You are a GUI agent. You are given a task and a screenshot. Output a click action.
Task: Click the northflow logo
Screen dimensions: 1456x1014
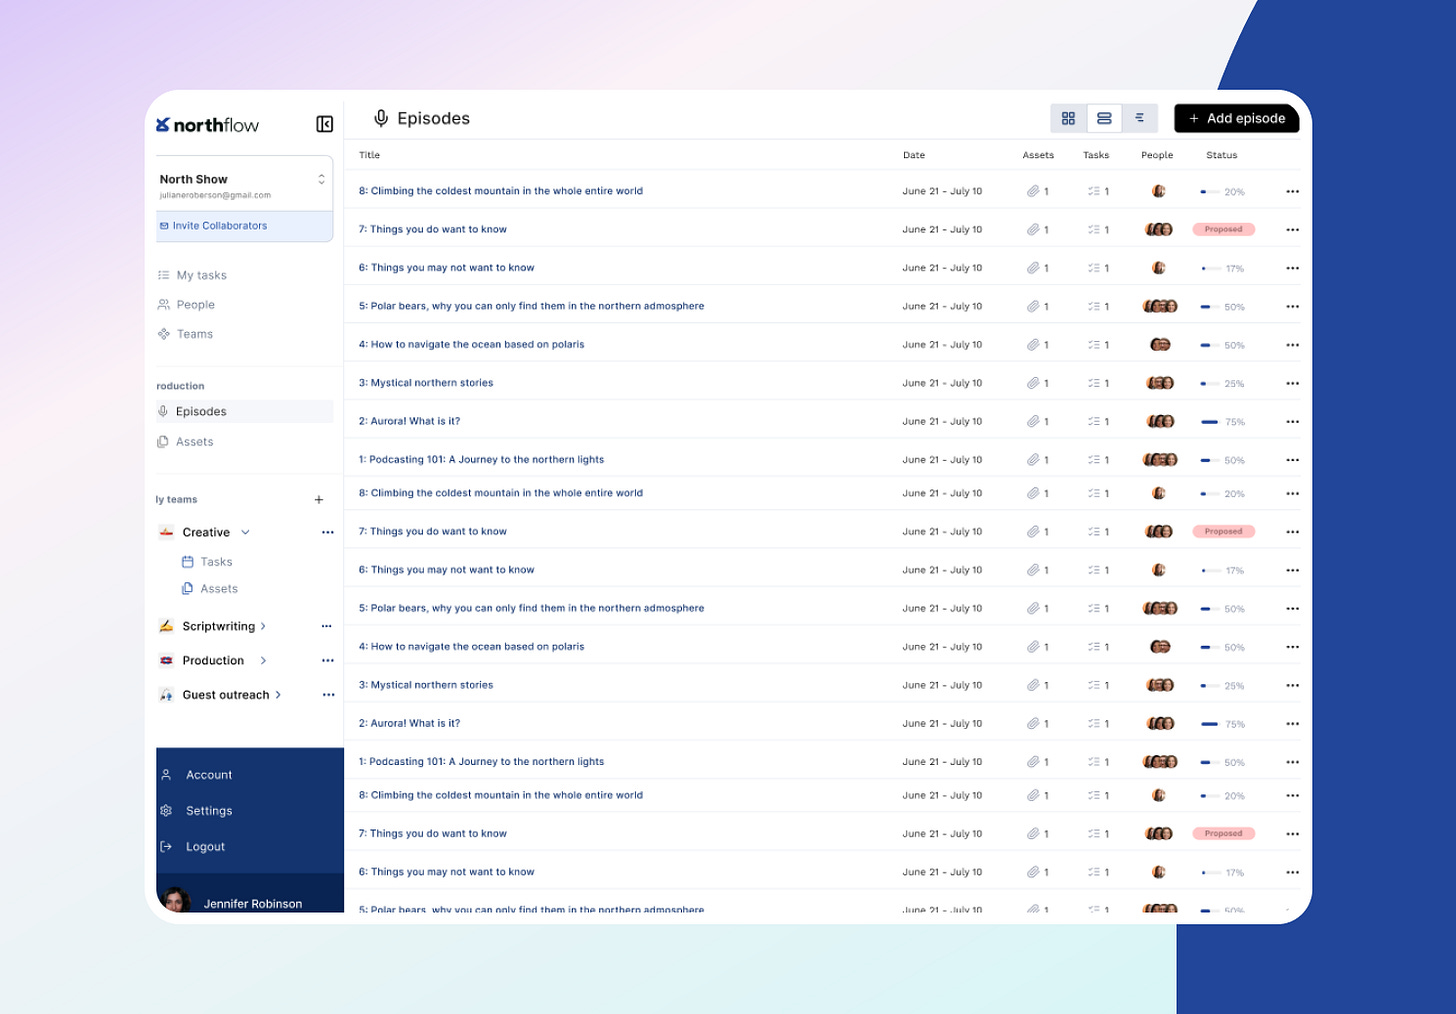[208, 125]
